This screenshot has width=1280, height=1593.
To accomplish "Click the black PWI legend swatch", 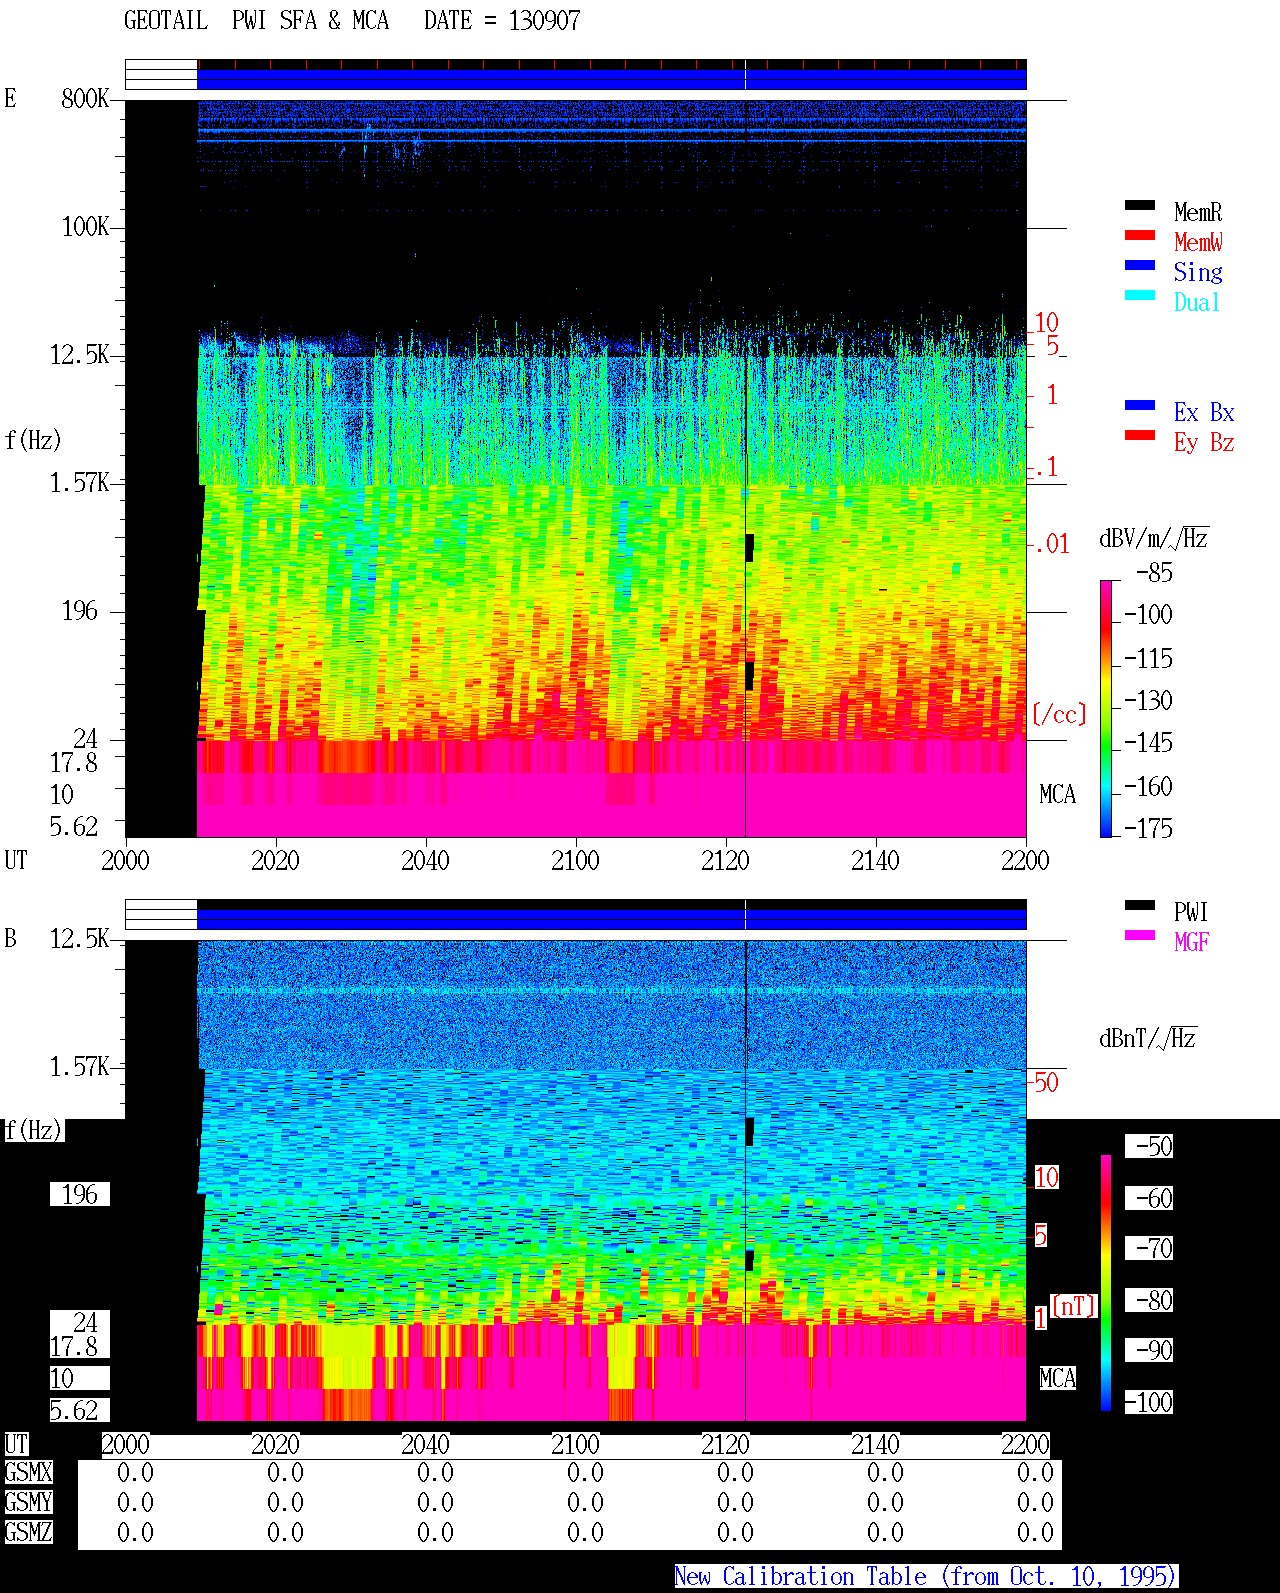I will pyautogui.click(x=1140, y=905).
